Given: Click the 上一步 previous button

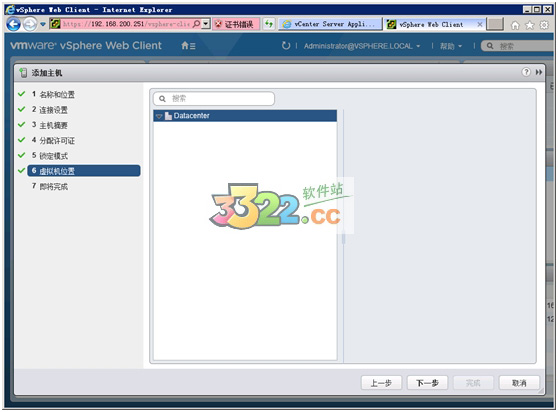Looking at the screenshot, I should coord(381,383).
